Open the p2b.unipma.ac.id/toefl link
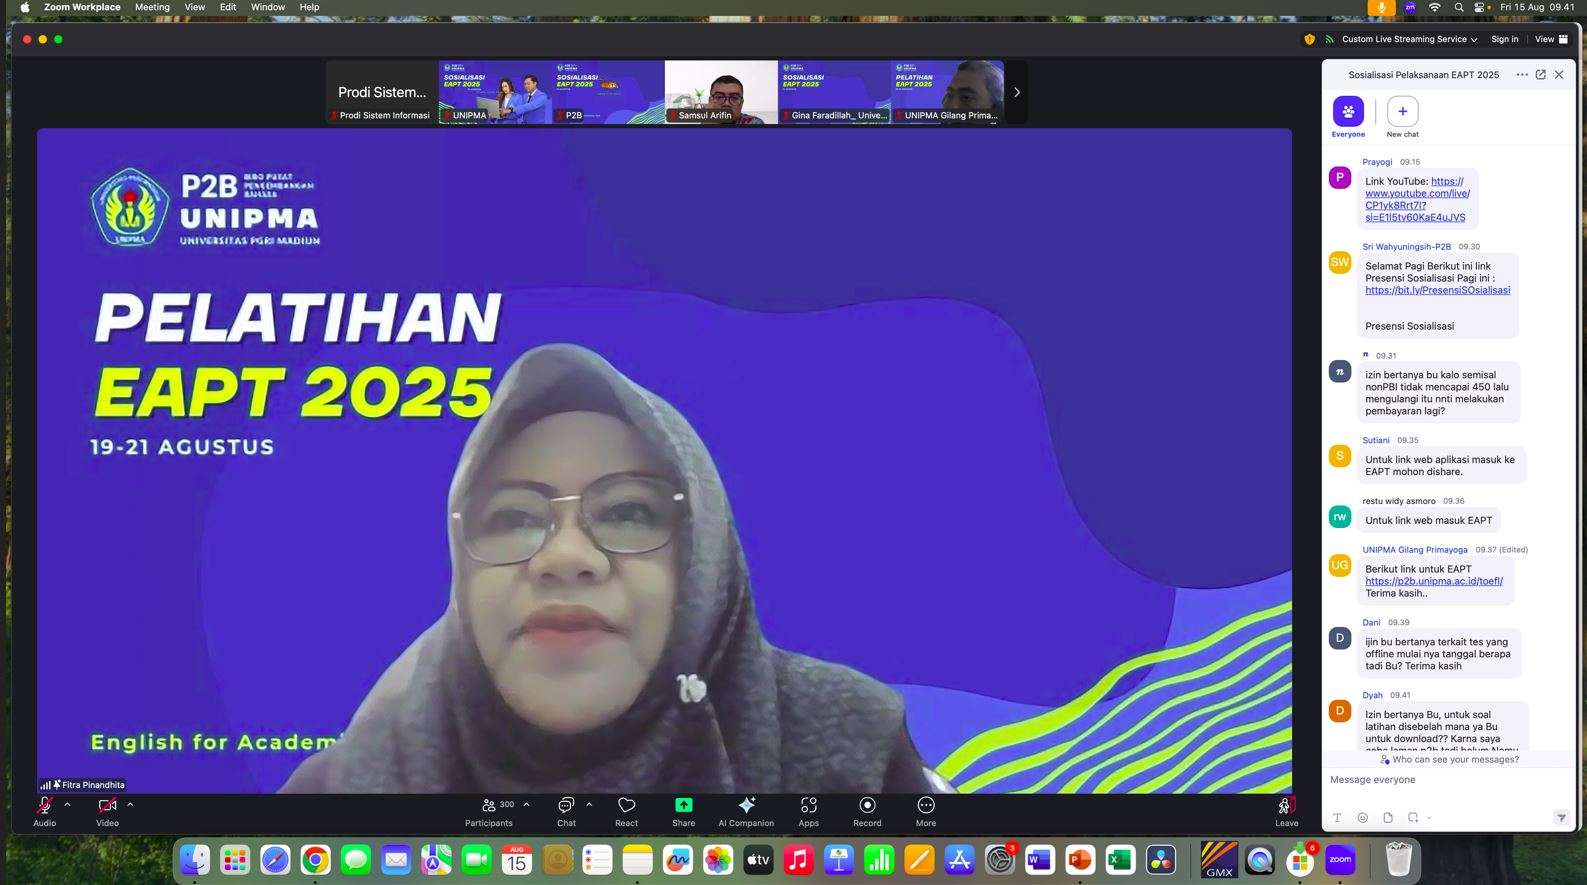The height and width of the screenshot is (885, 1587). [x=1434, y=581]
